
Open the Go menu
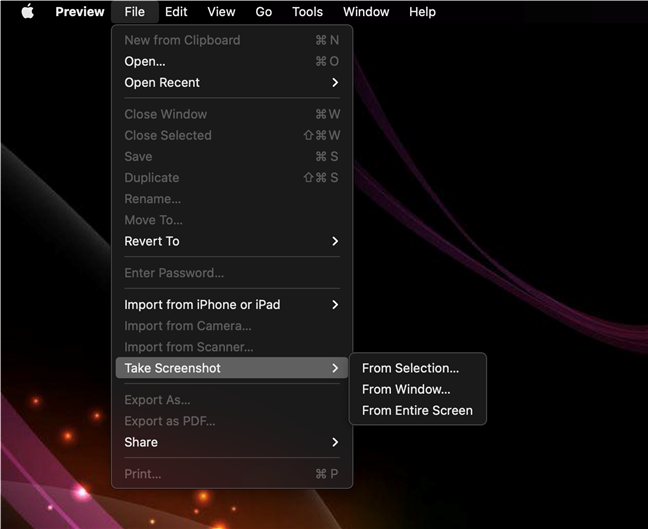[x=264, y=12]
